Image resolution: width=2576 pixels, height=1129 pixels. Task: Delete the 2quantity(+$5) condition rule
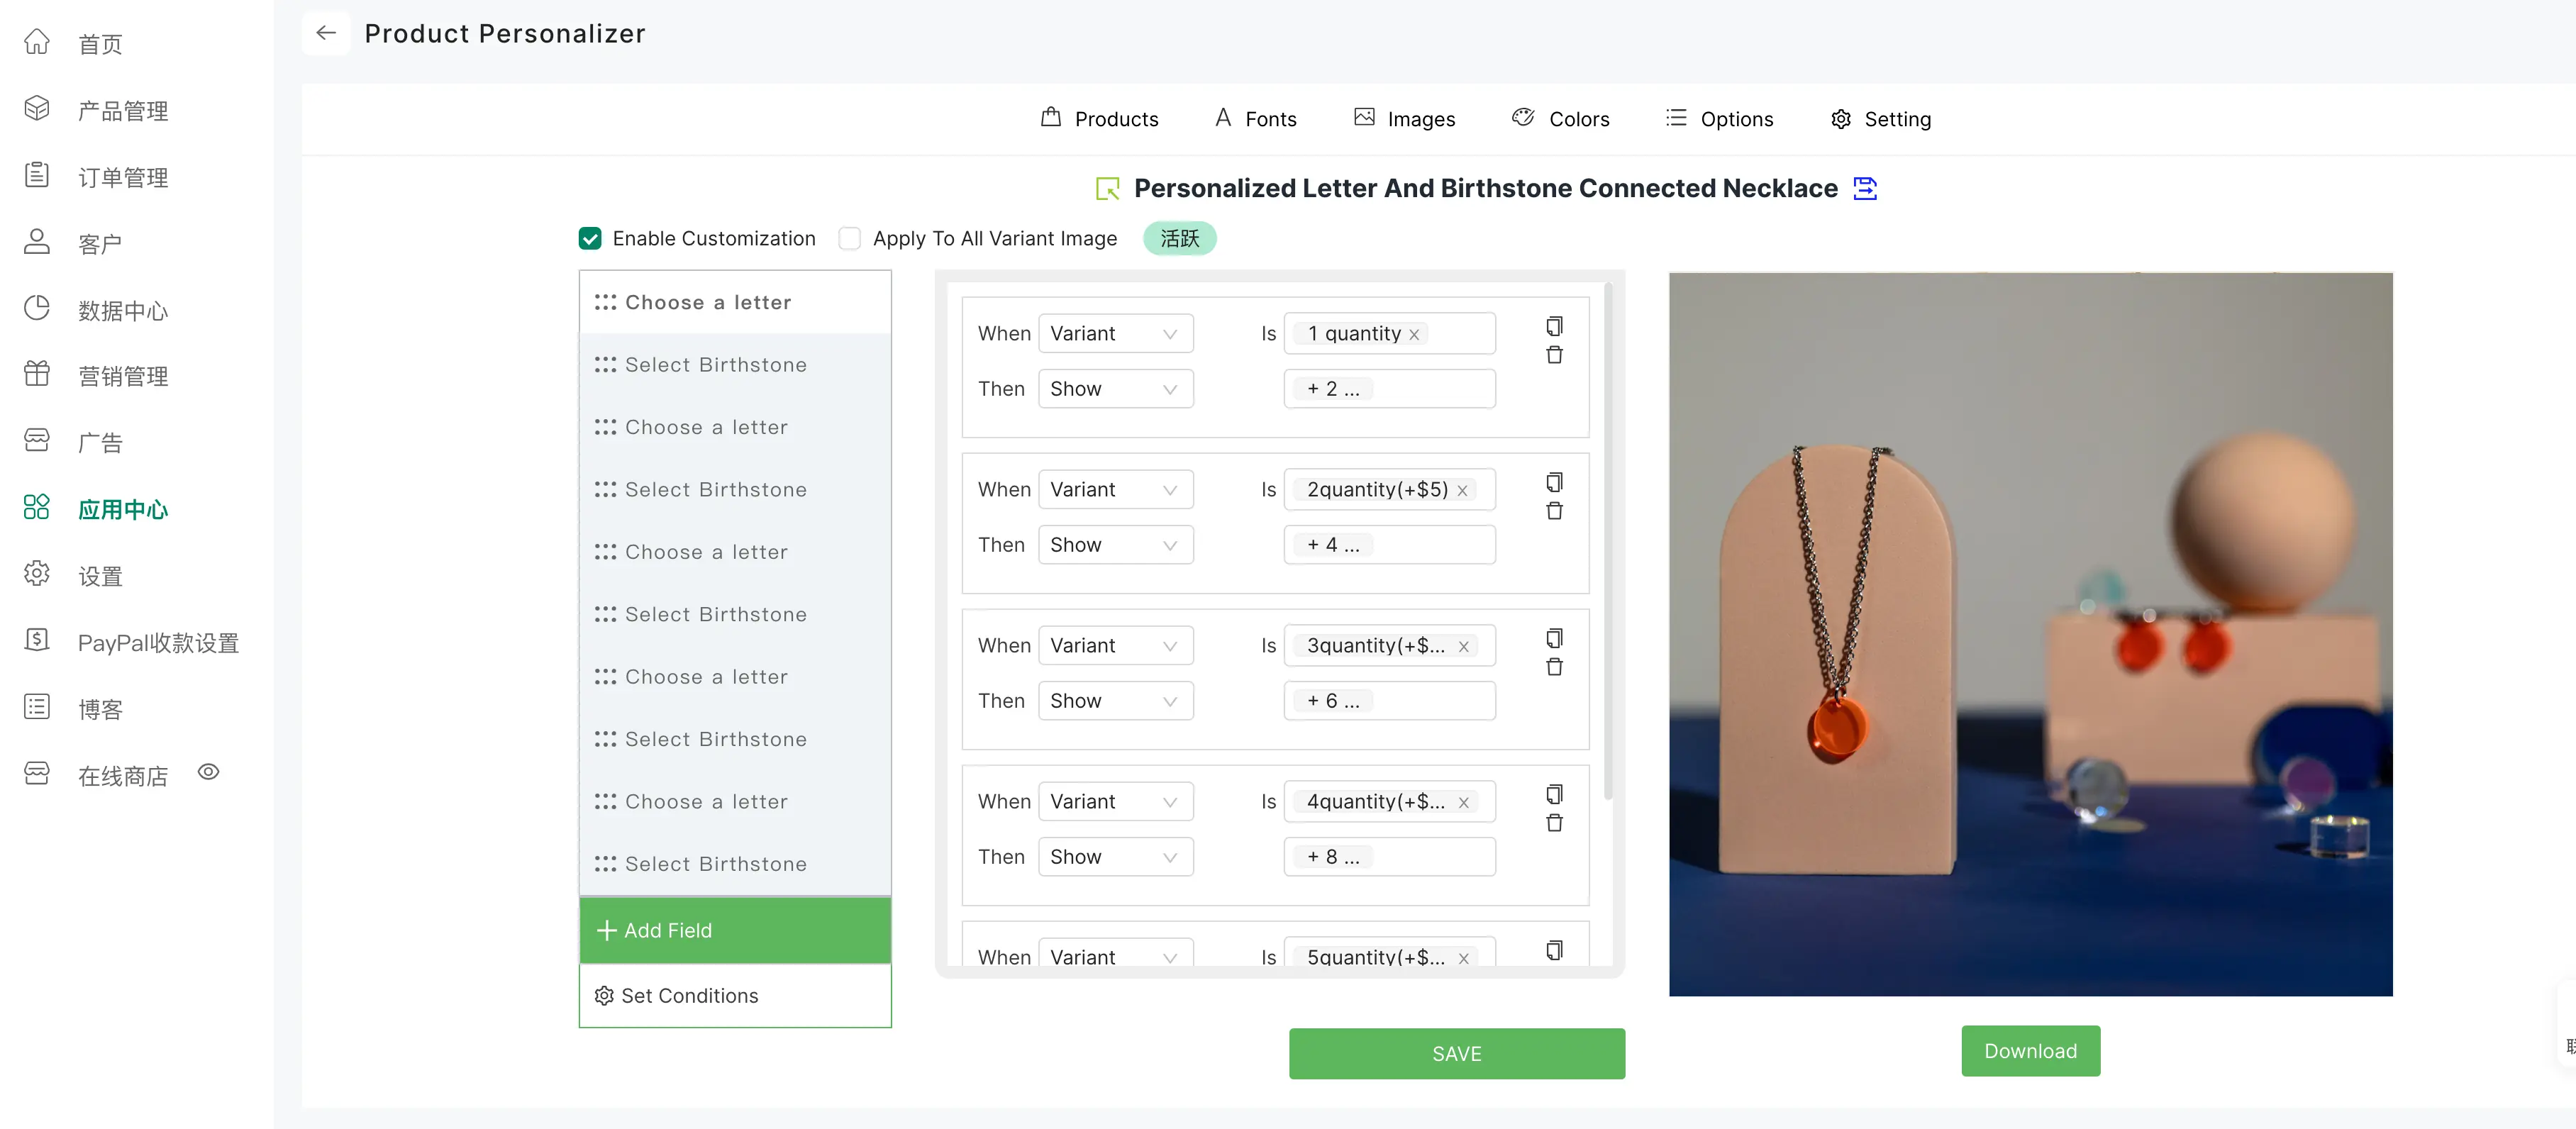(1554, 511)
